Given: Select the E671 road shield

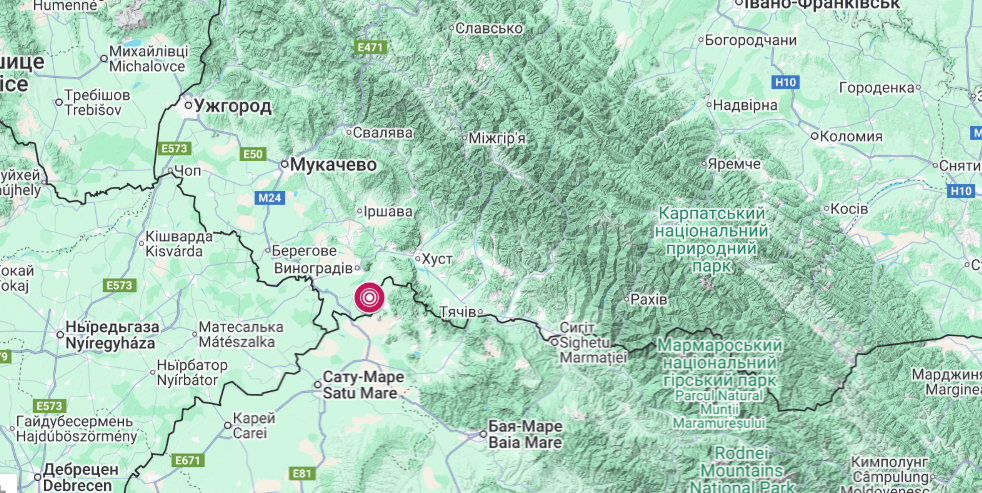Looking at the screenshot, I should tap(189, 461).
